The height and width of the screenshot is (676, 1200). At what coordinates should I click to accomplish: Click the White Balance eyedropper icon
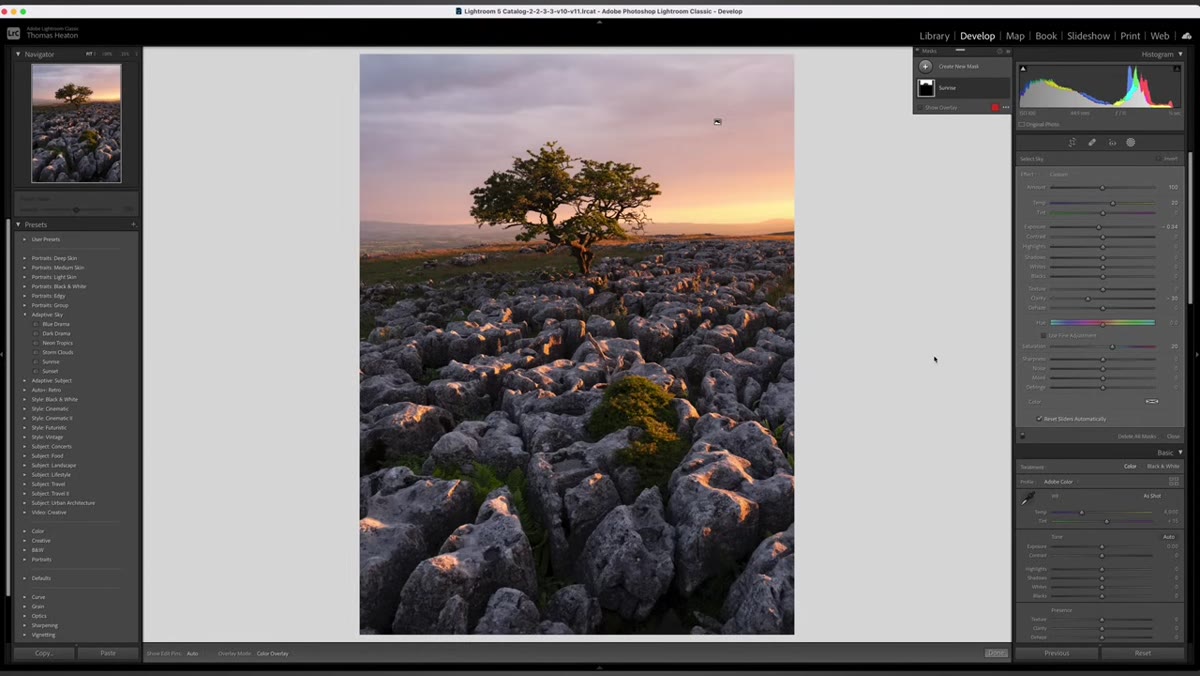click(x=1027, y=498)
